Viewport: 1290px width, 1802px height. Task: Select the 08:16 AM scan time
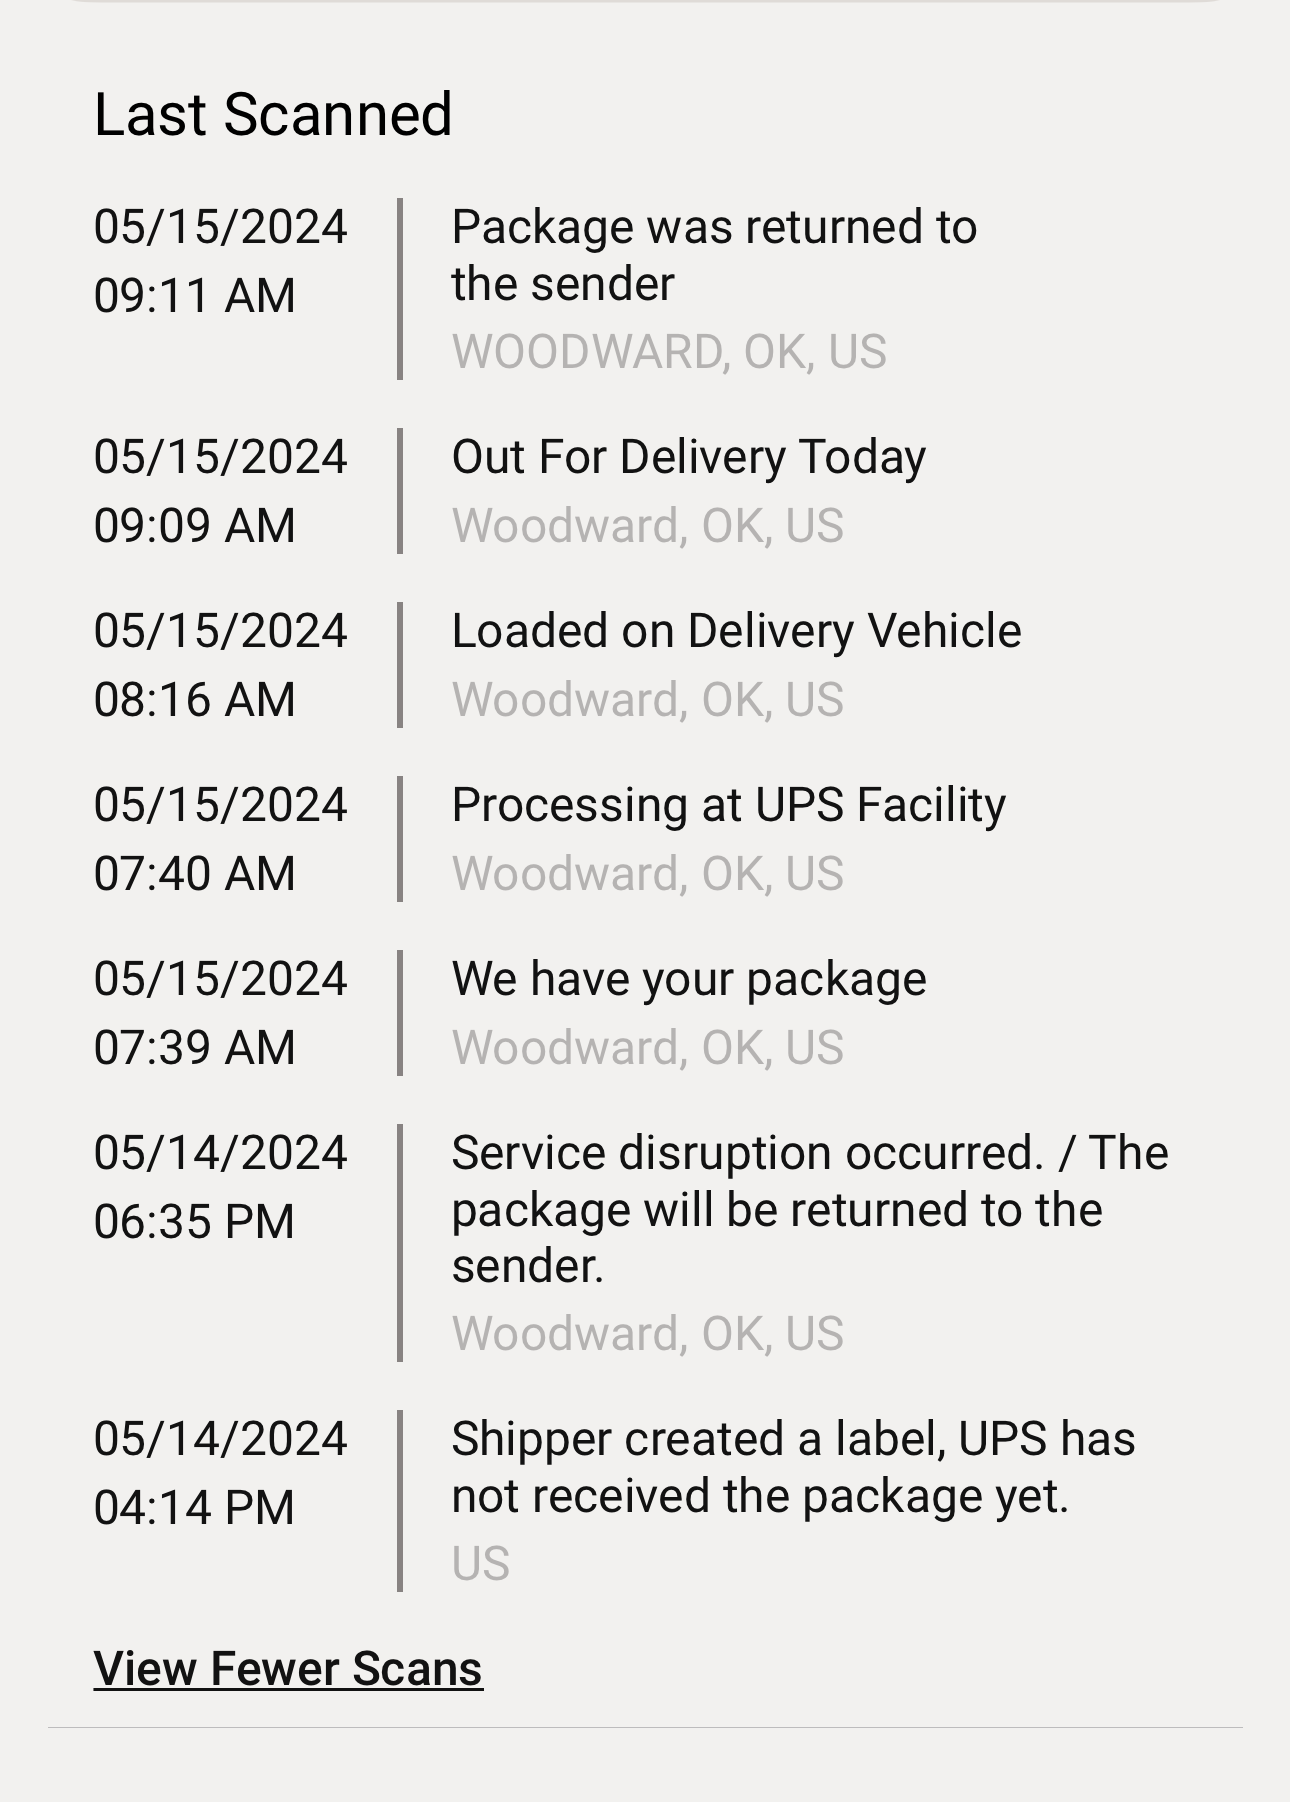pos(195,700)
